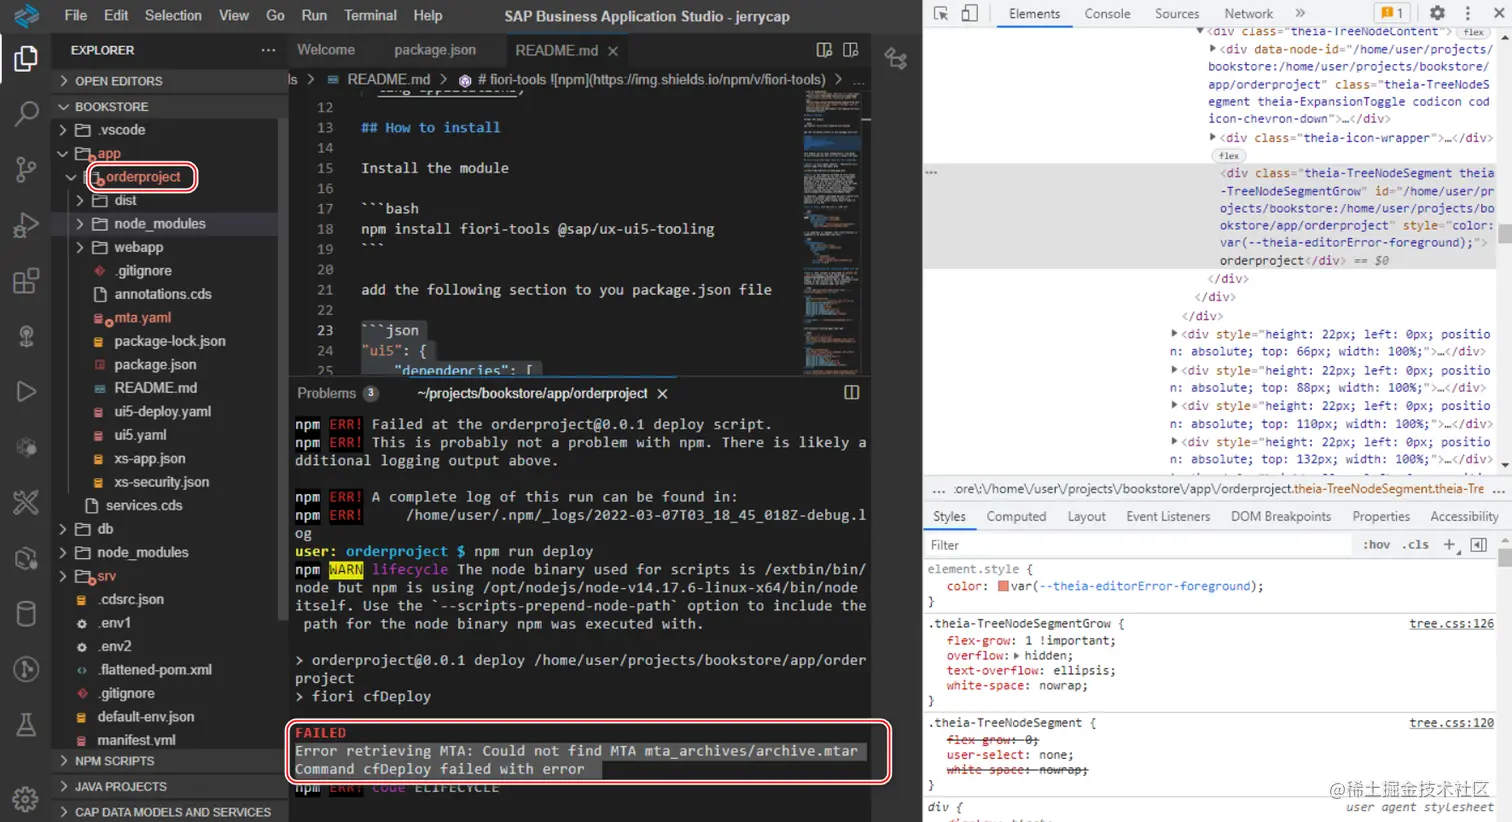Click the color swatch for editorError-foreground
Viewport: 1512px width, 822px height.
1003,587
